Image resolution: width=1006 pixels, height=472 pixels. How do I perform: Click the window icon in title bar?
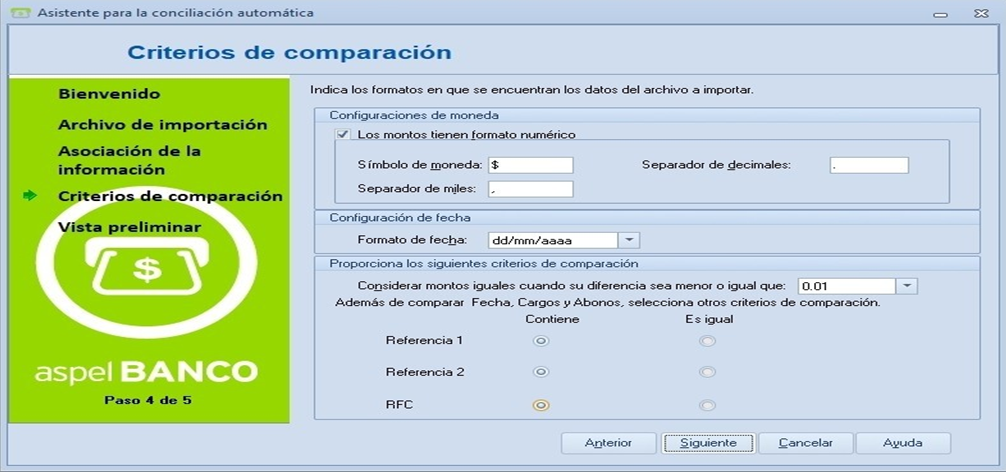coord(21,12)
